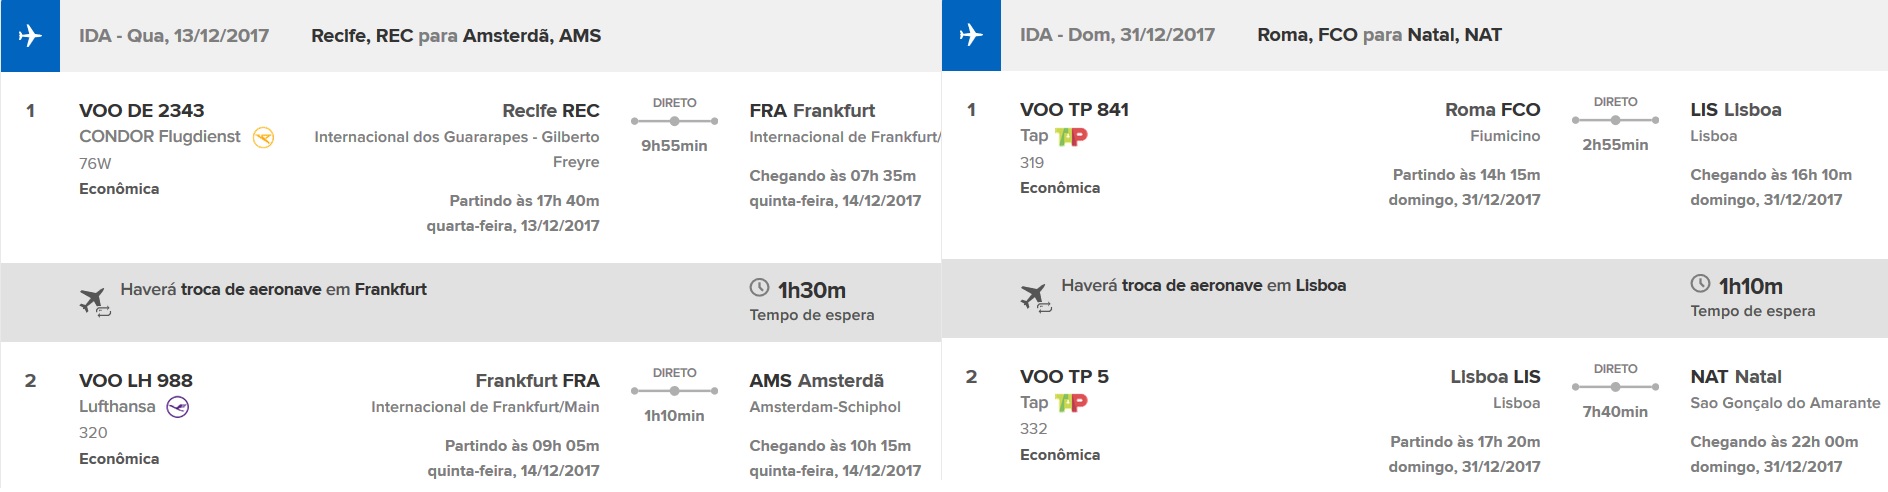Click the aircraft change icon for Lisboa
The width and height of the screenshot is (1888, 492).
1035,297
